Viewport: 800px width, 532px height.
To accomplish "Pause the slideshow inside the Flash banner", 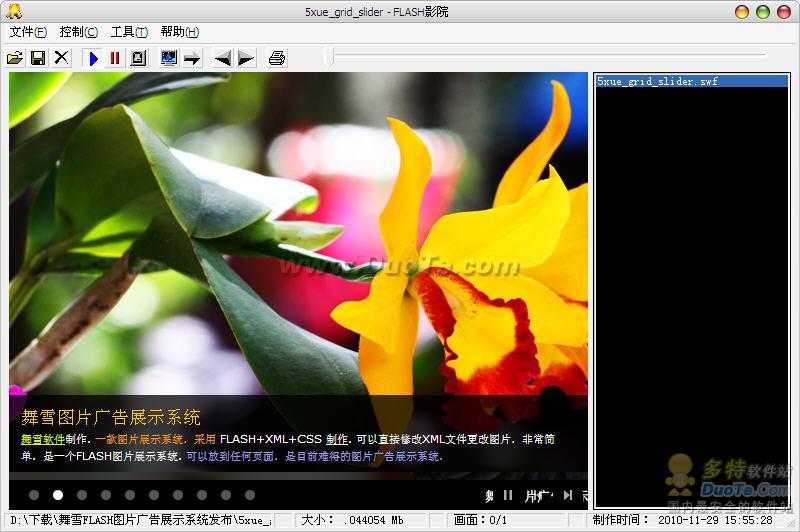I will click(508, 495).
